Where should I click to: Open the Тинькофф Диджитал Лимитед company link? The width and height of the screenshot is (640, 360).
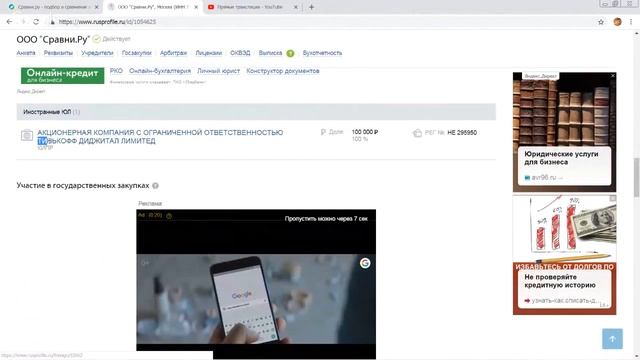[x=160, y=136]
